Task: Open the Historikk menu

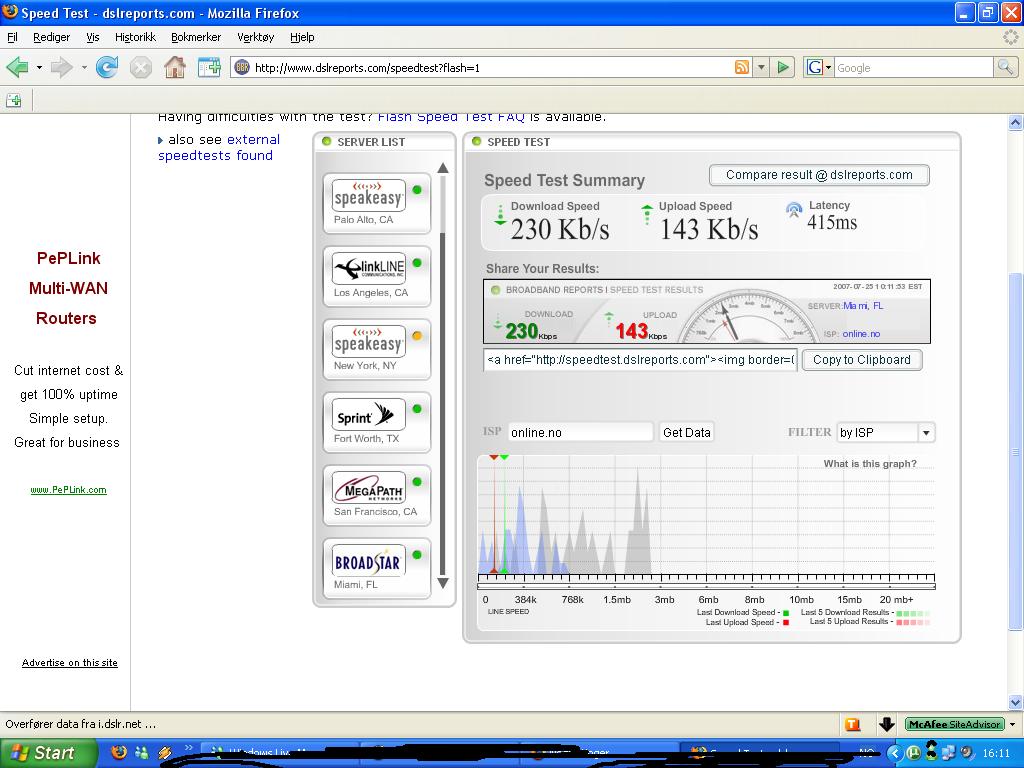Action: point(135,37)
